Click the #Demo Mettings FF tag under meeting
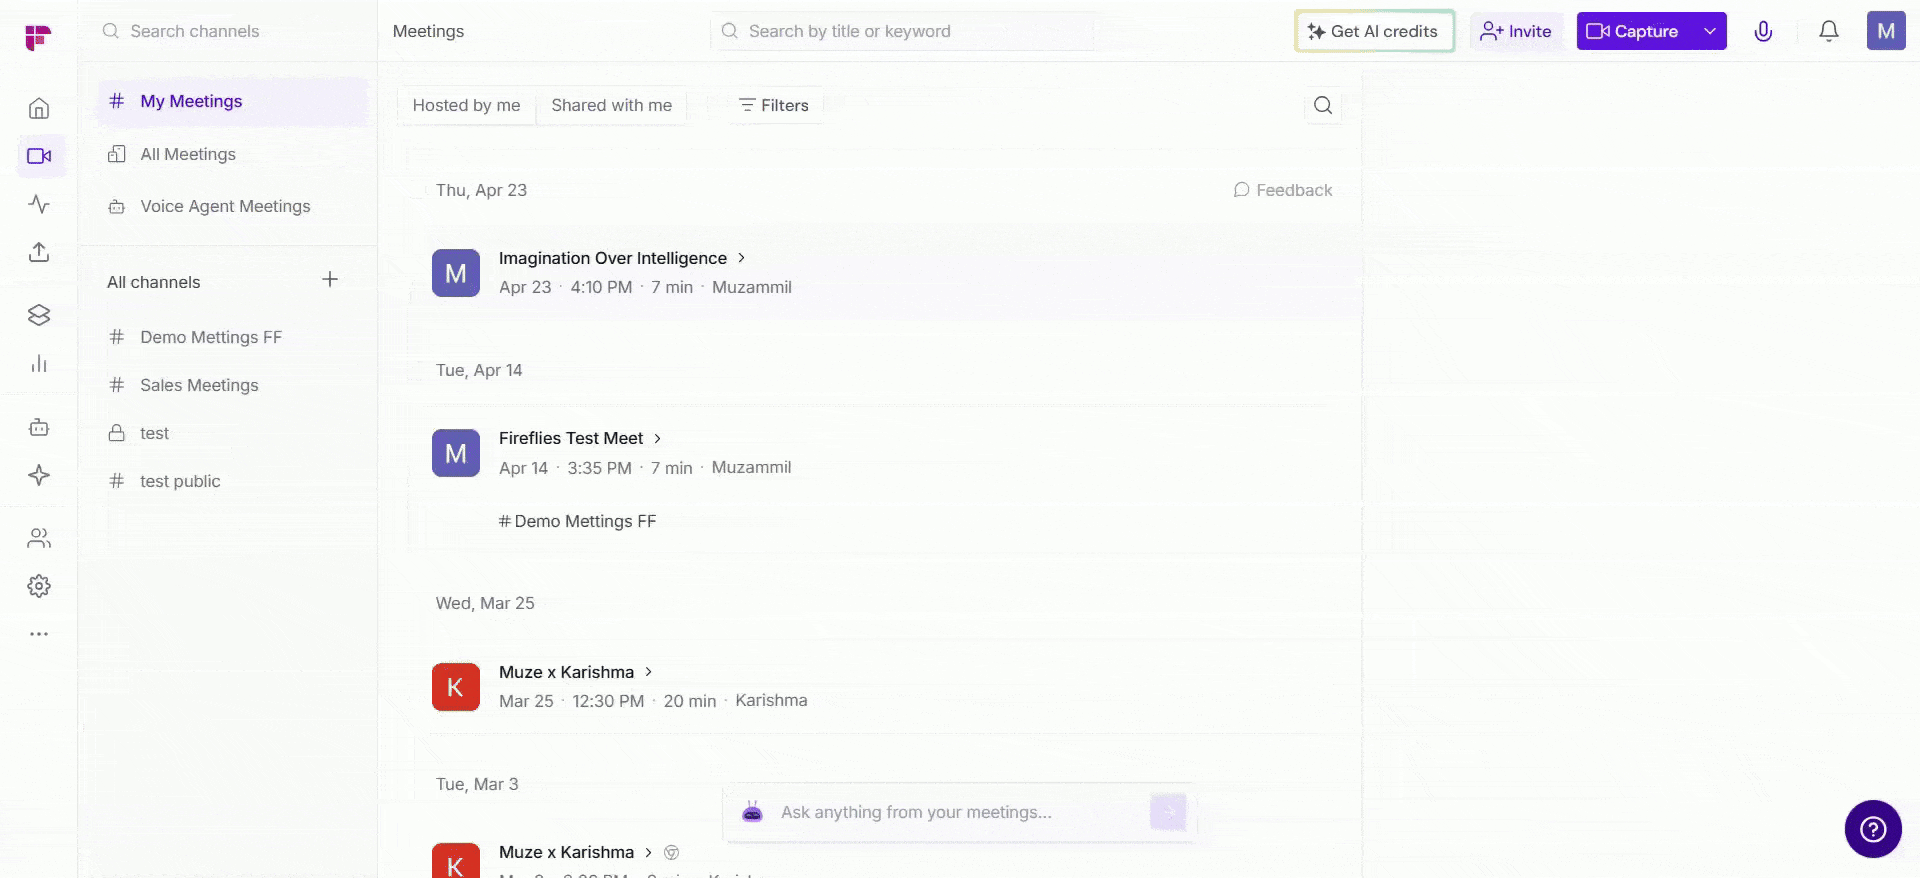Screen dimensions: 1920x878 (x=577, y=521)
